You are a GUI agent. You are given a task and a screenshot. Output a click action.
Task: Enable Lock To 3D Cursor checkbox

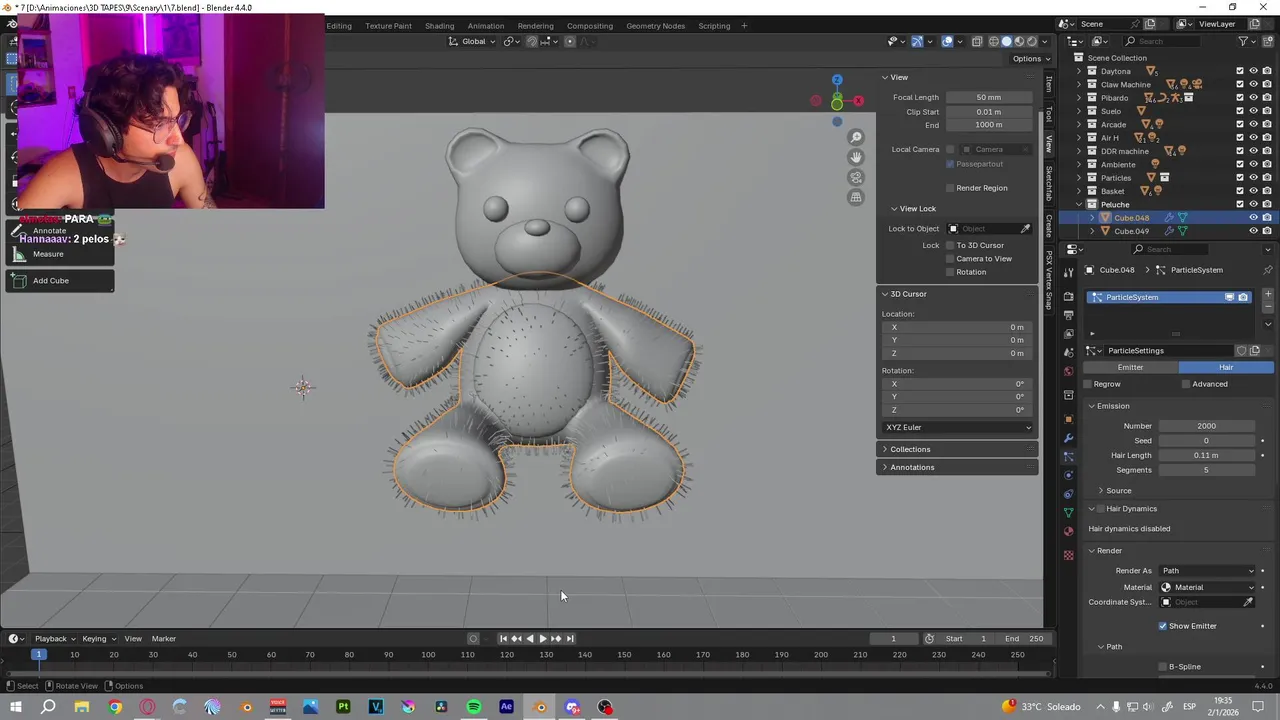[x=950, y=245]
